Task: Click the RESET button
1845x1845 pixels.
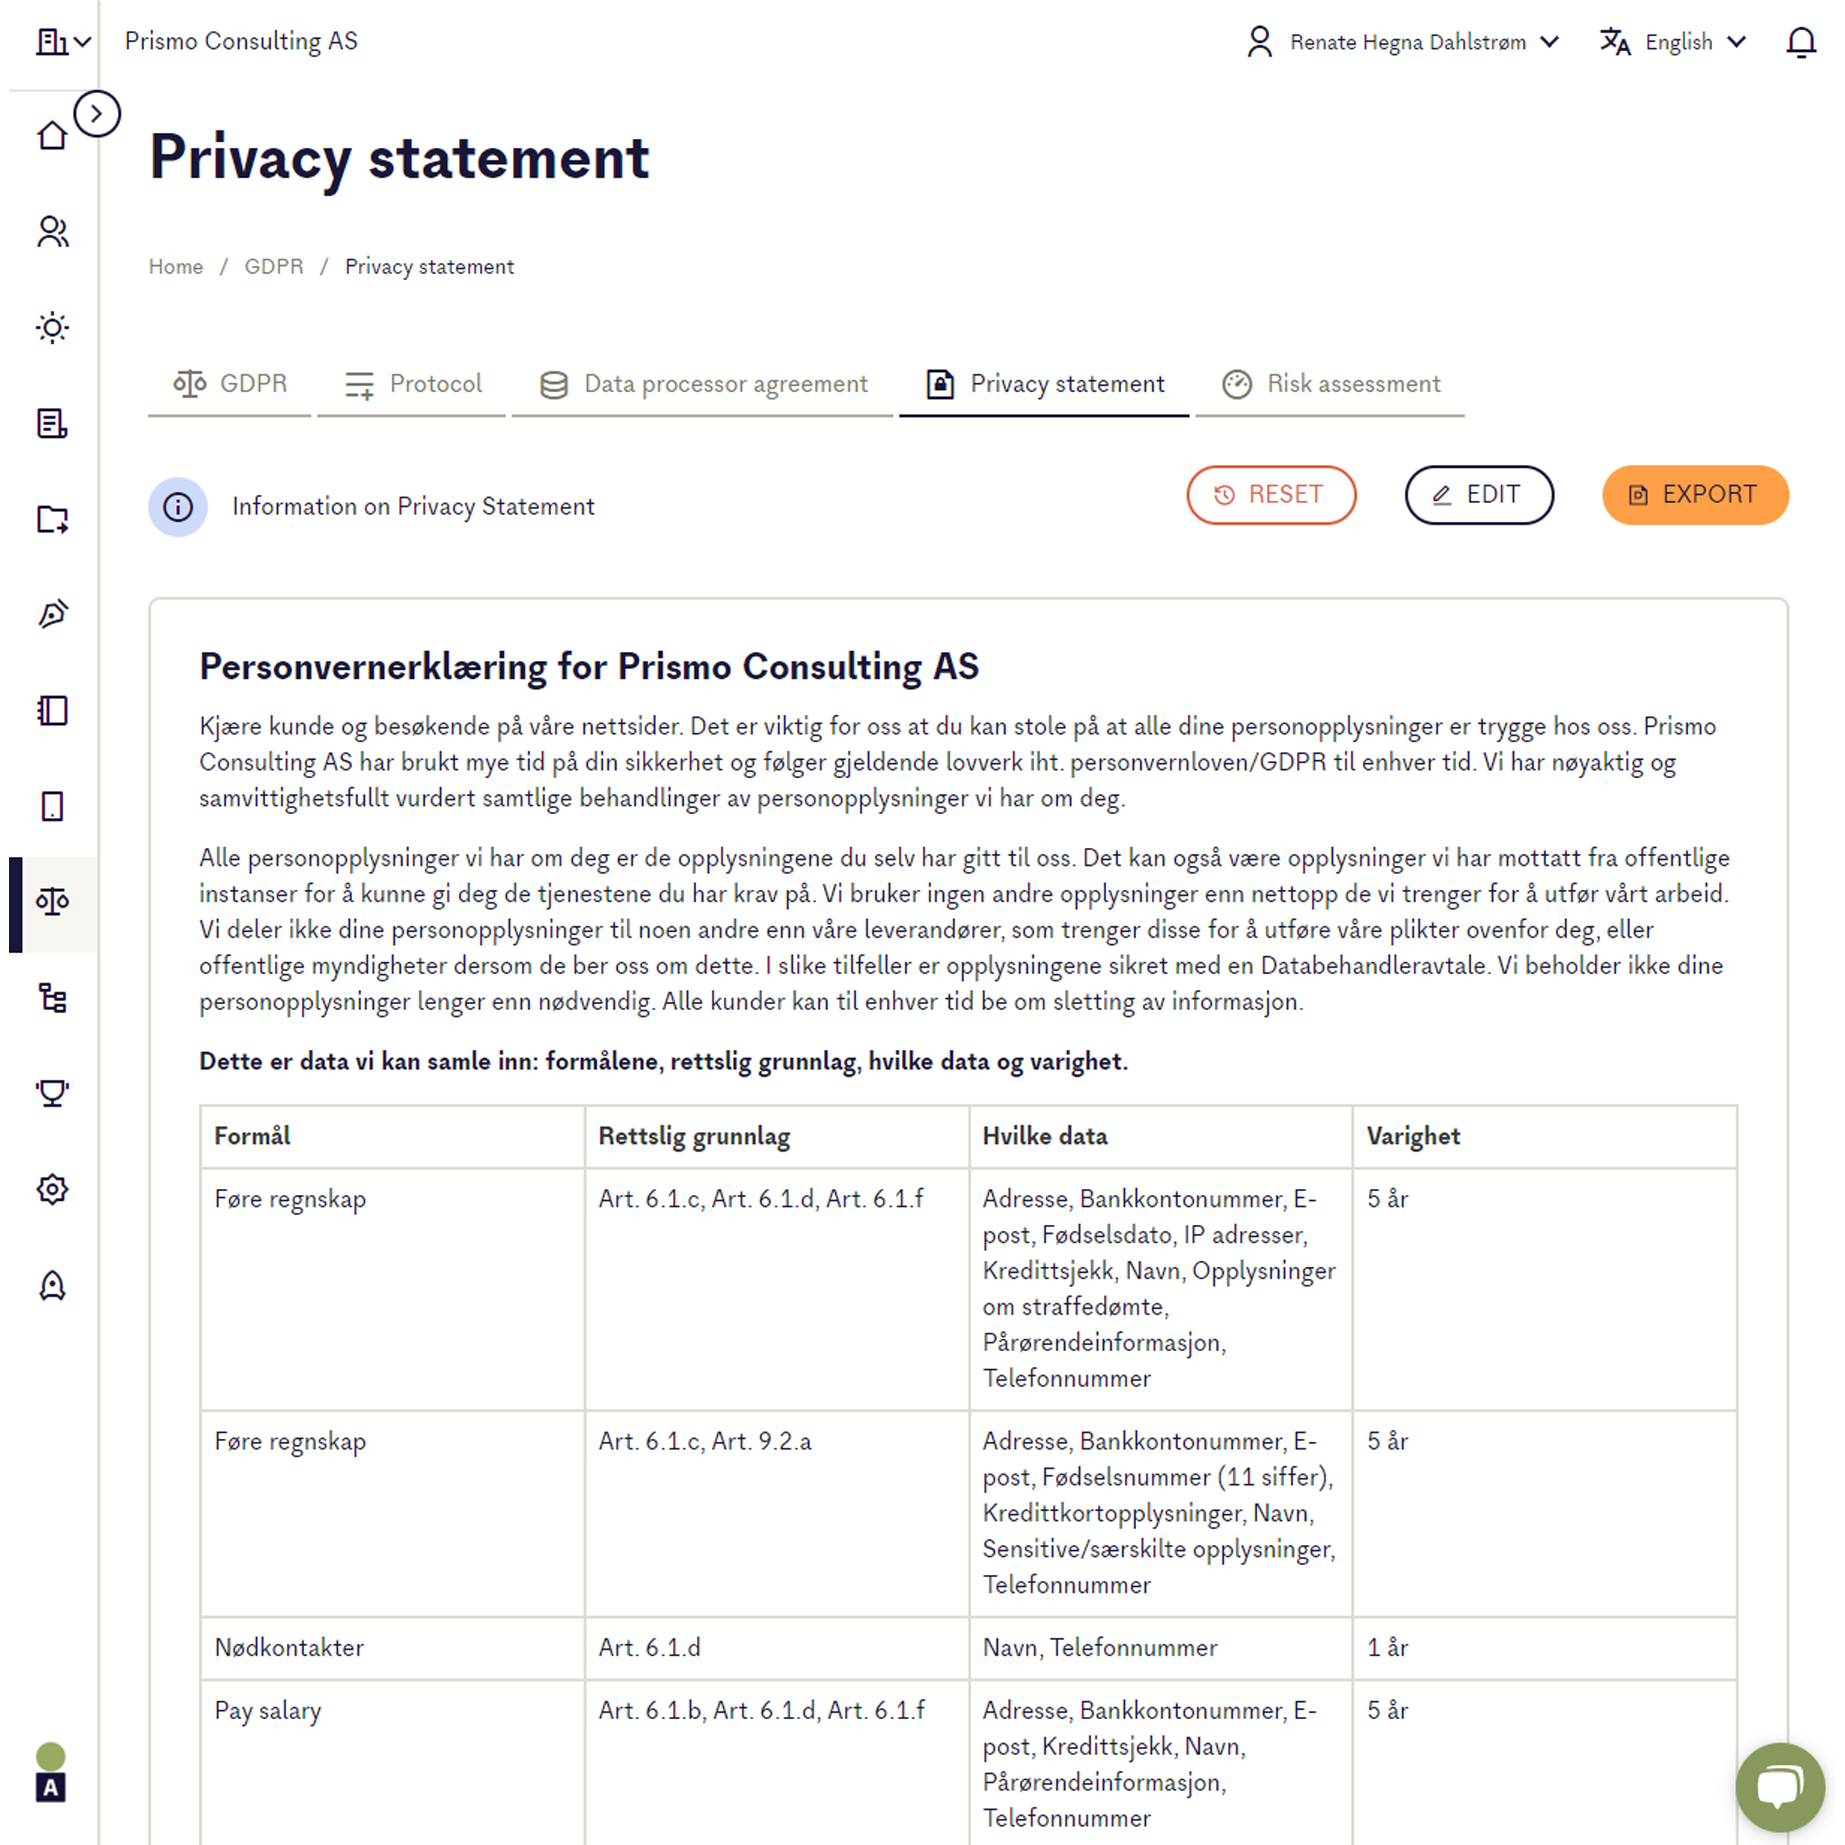Action: [x=1271, y=495]
